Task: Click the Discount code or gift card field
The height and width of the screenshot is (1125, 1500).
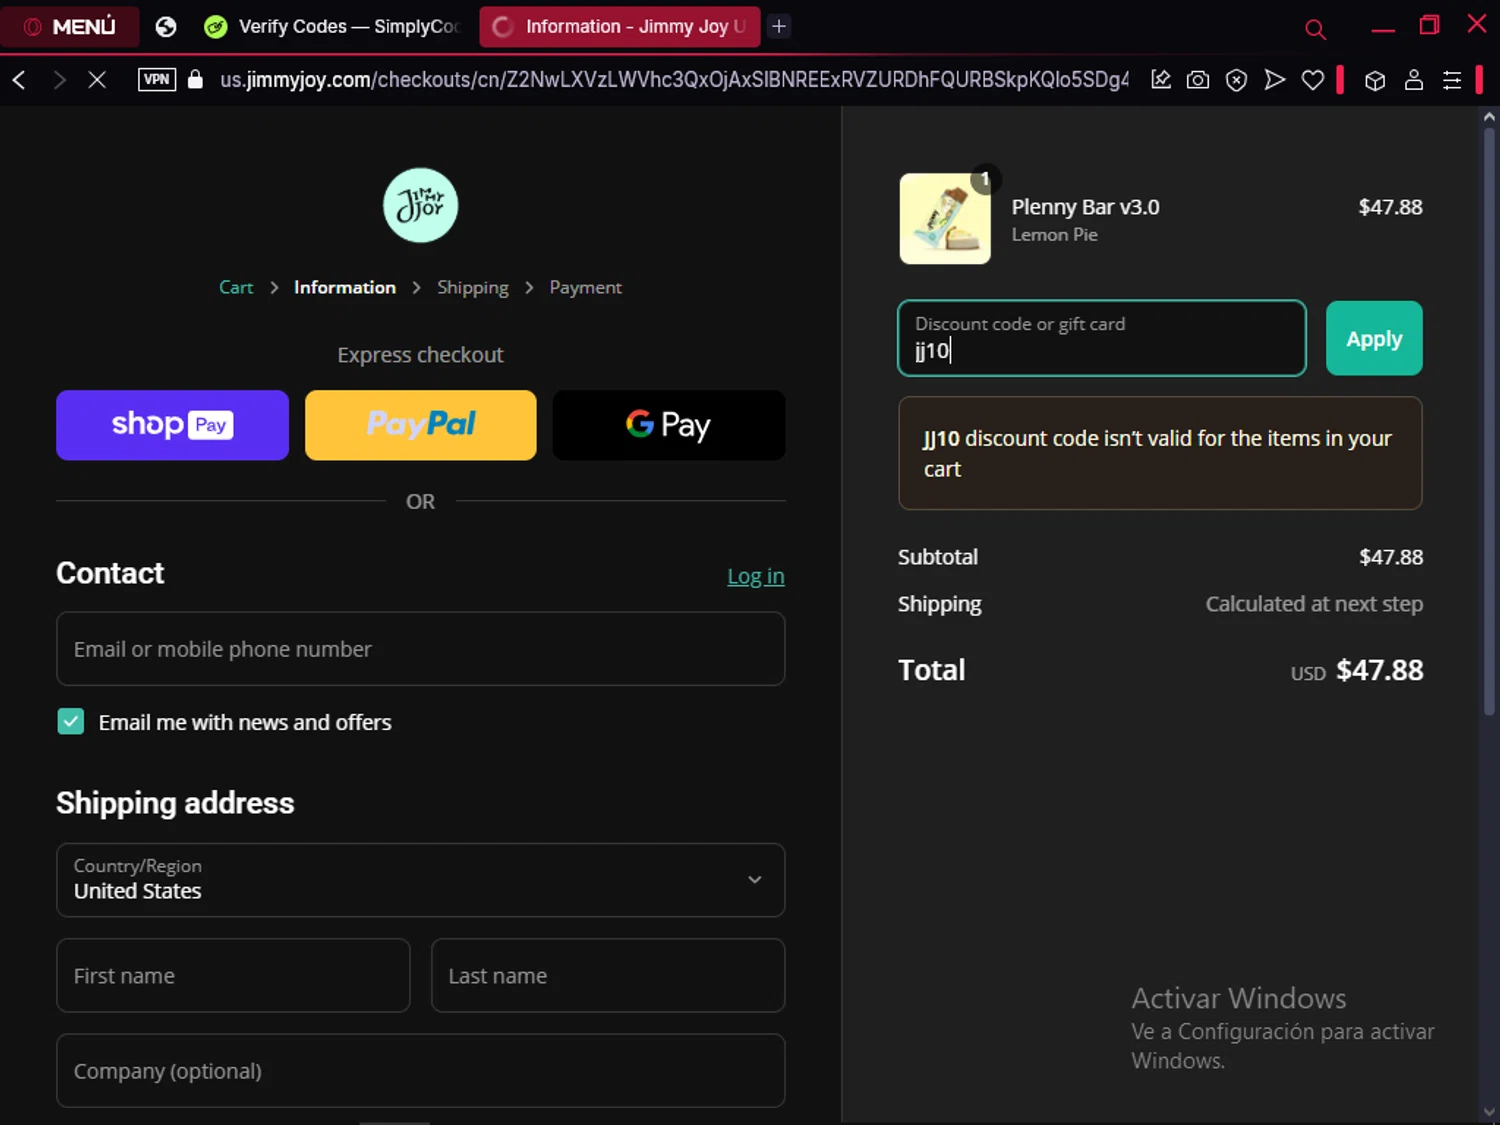Action: coord(1102,338)
